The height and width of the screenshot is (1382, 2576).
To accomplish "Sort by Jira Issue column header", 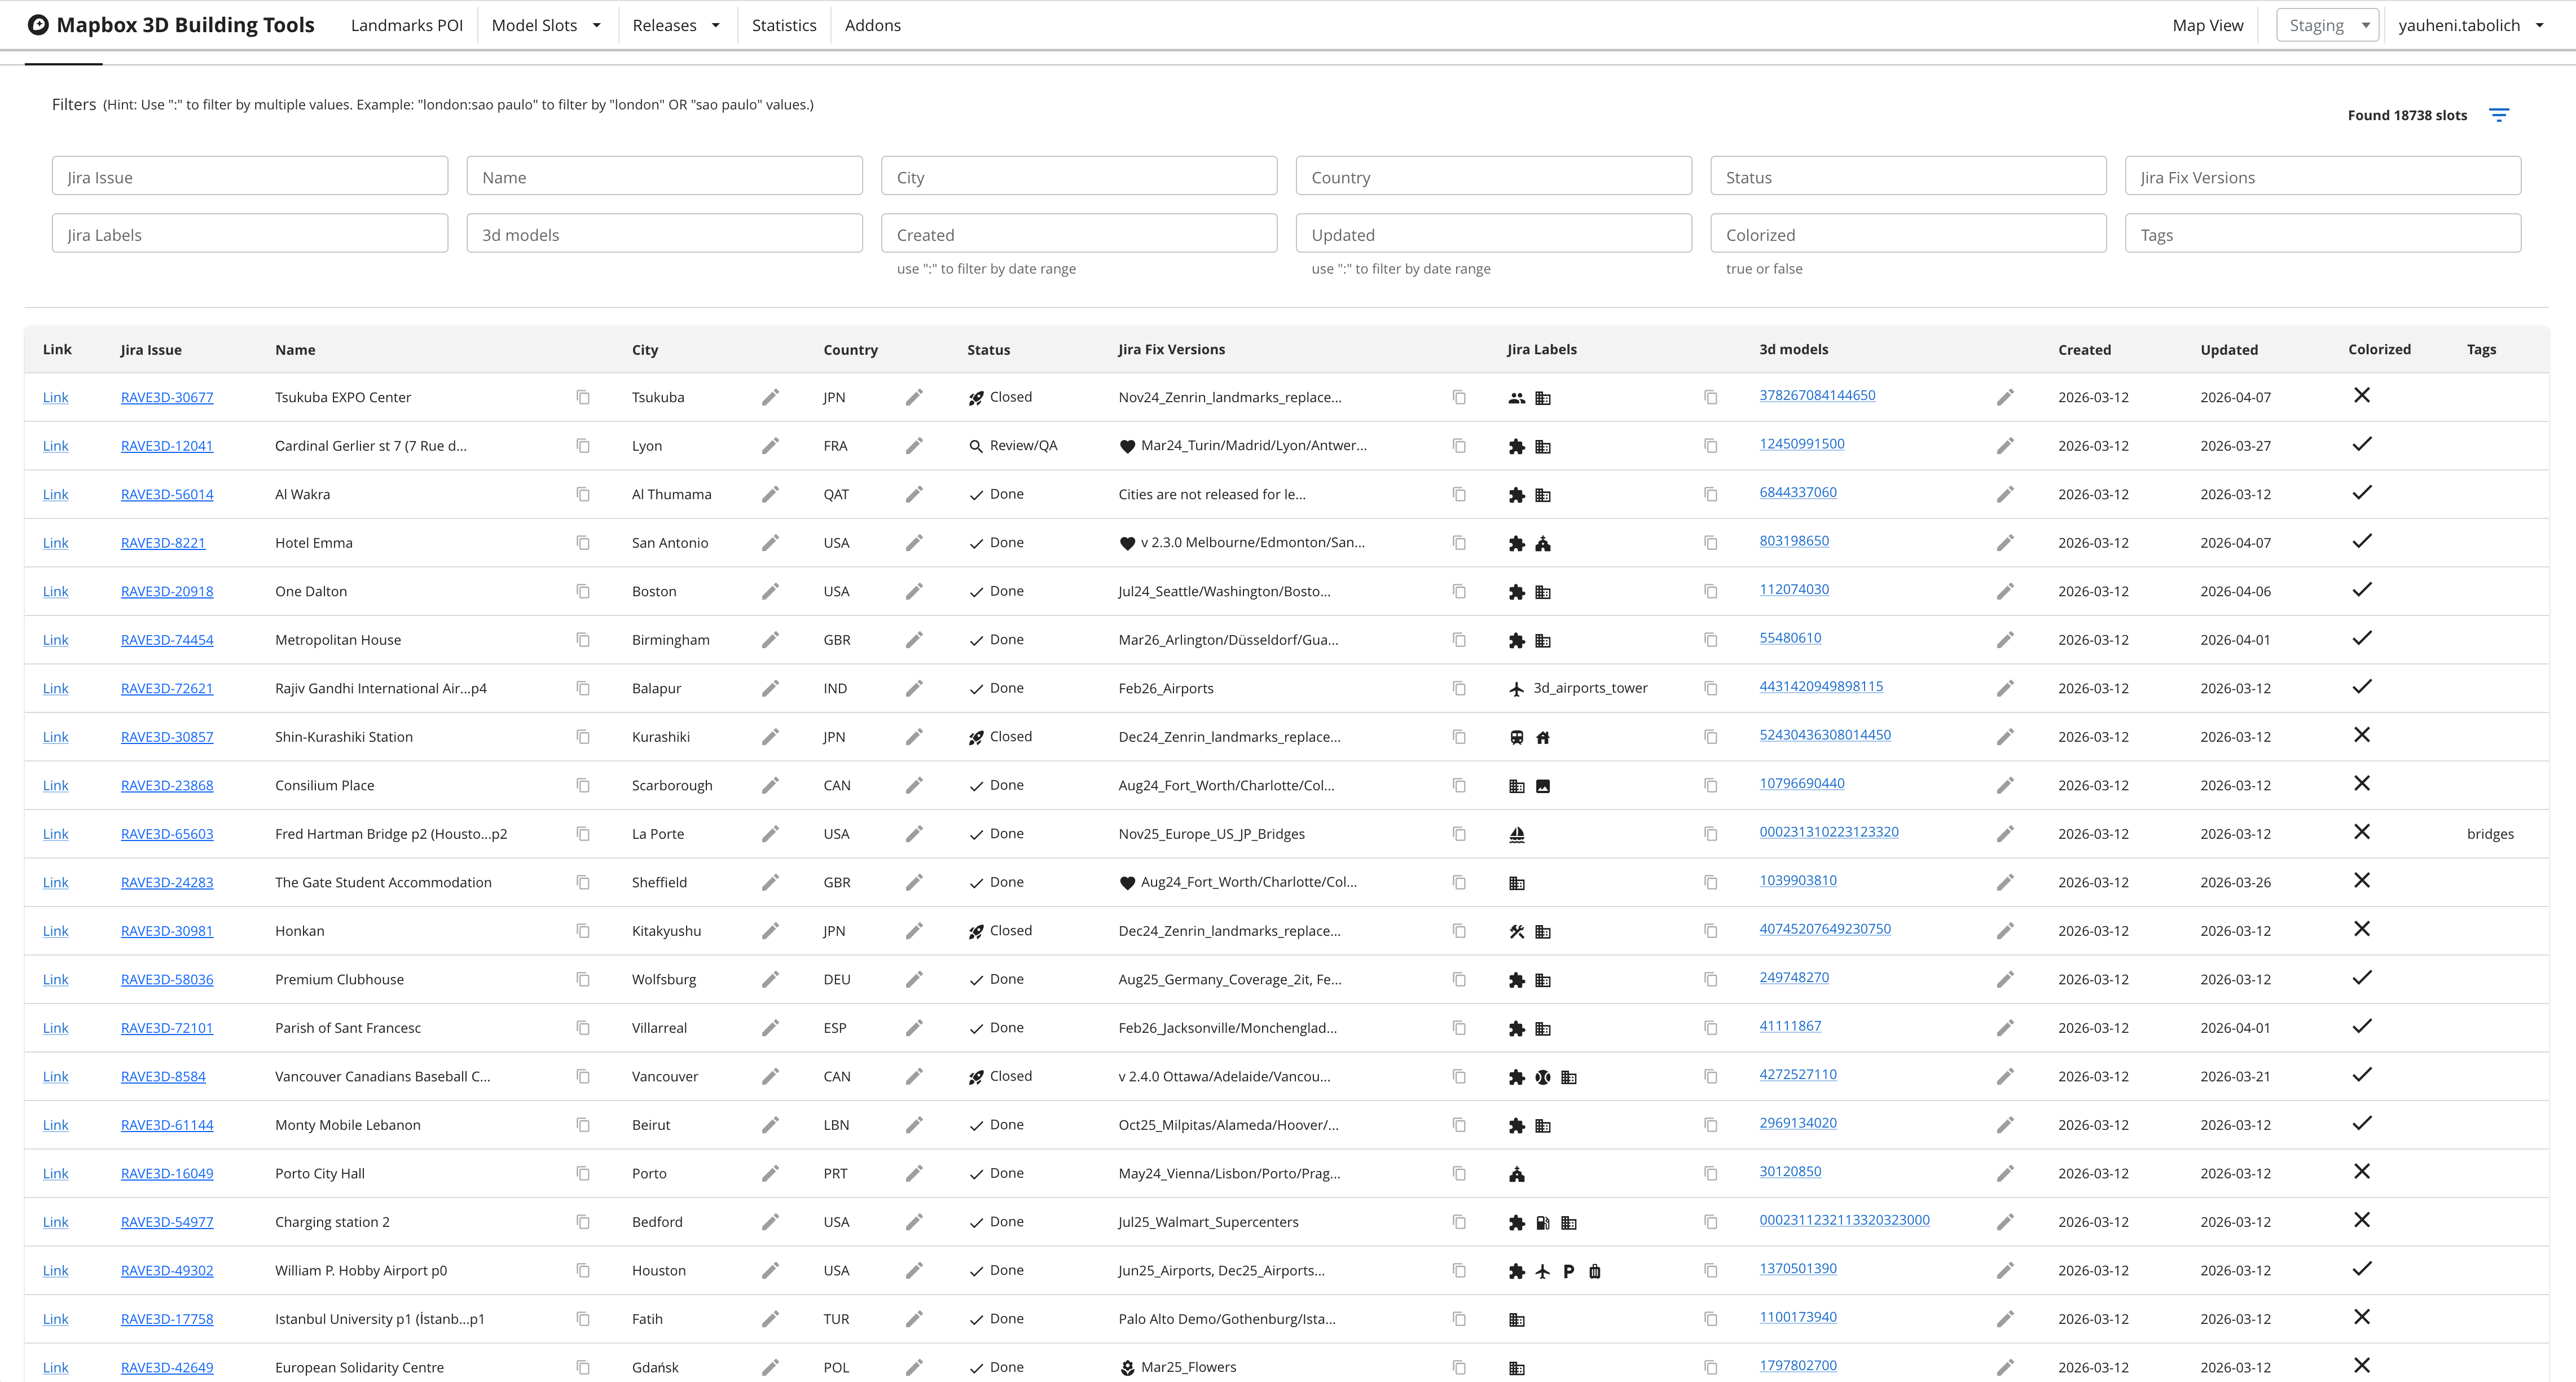I will [x=151, y=350].
